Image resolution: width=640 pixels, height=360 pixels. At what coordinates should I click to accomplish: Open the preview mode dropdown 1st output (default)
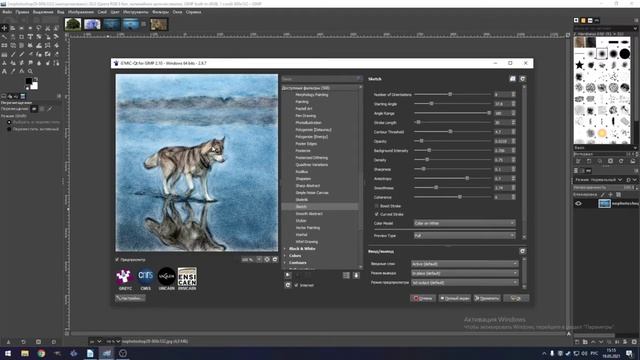[x=464, y=282]
